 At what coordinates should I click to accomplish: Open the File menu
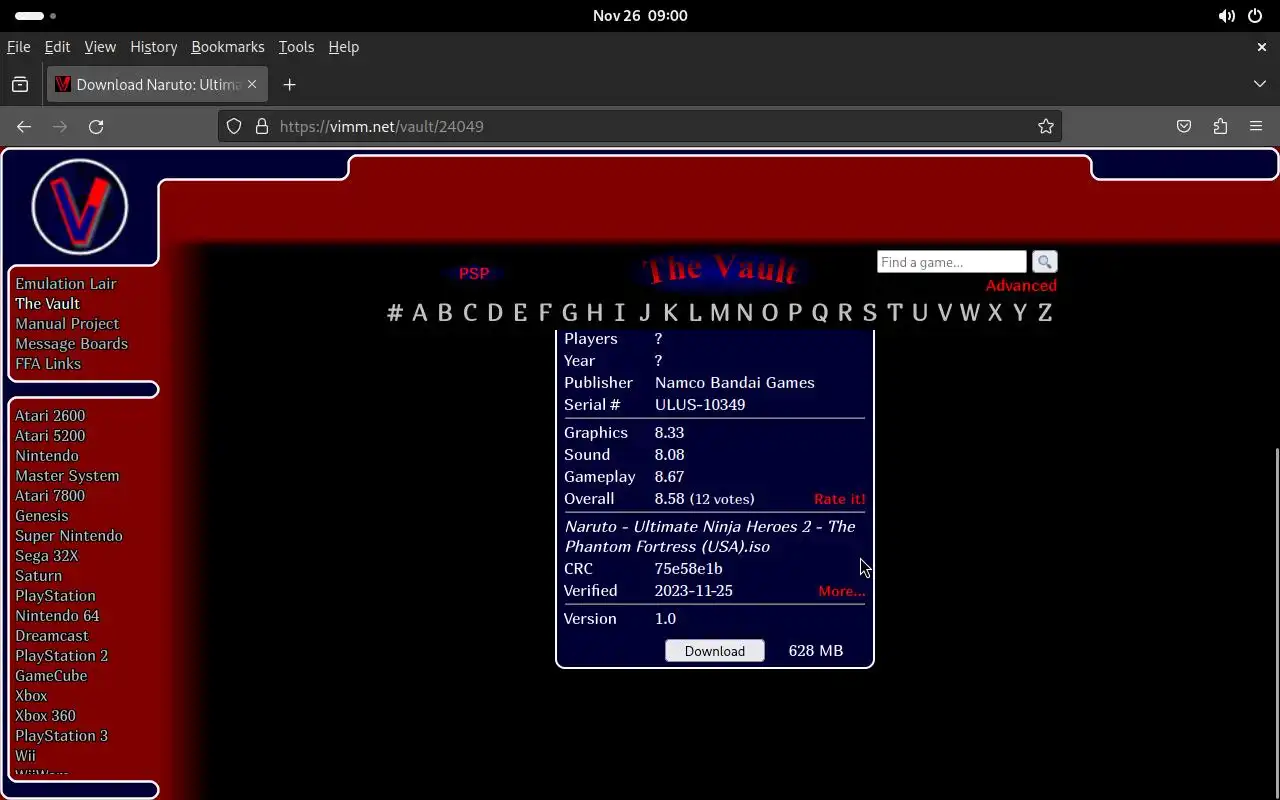coord(18,47)
